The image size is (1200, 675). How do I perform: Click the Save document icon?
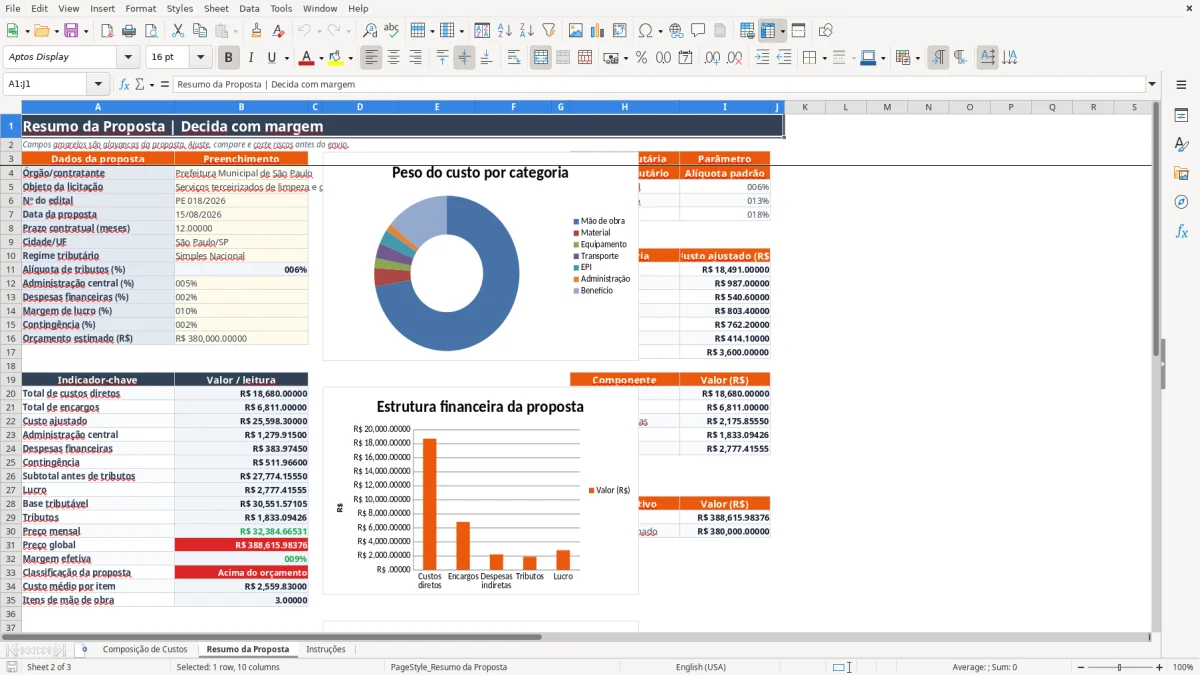71,31
